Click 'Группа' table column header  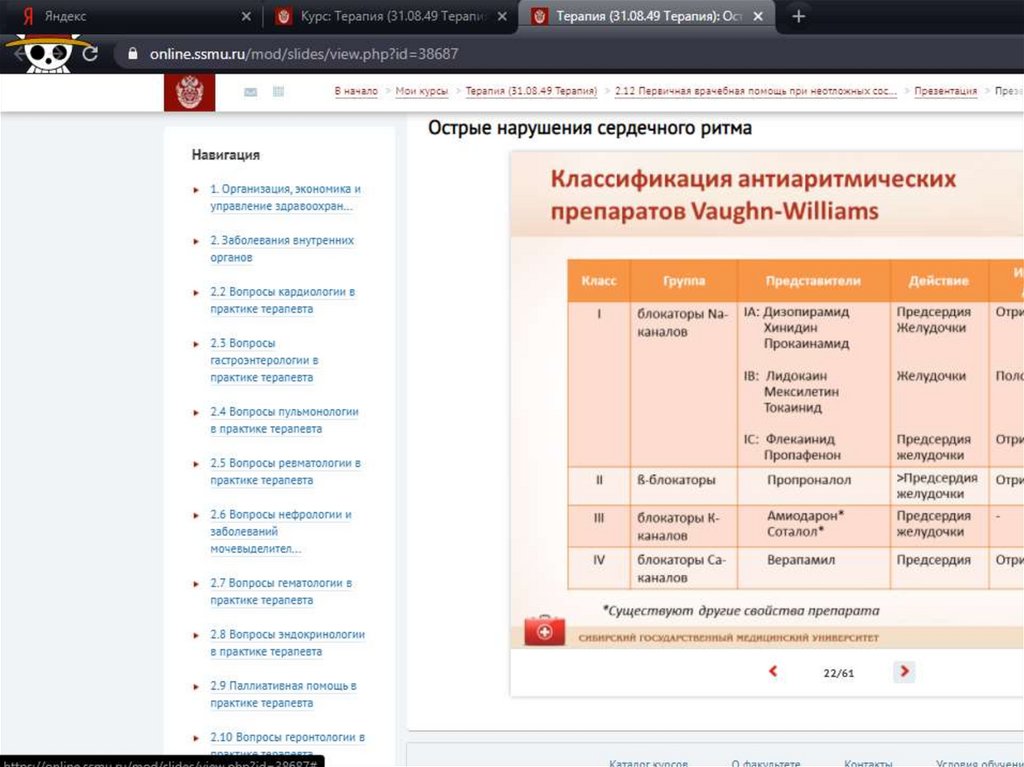[x=684, y=281]
